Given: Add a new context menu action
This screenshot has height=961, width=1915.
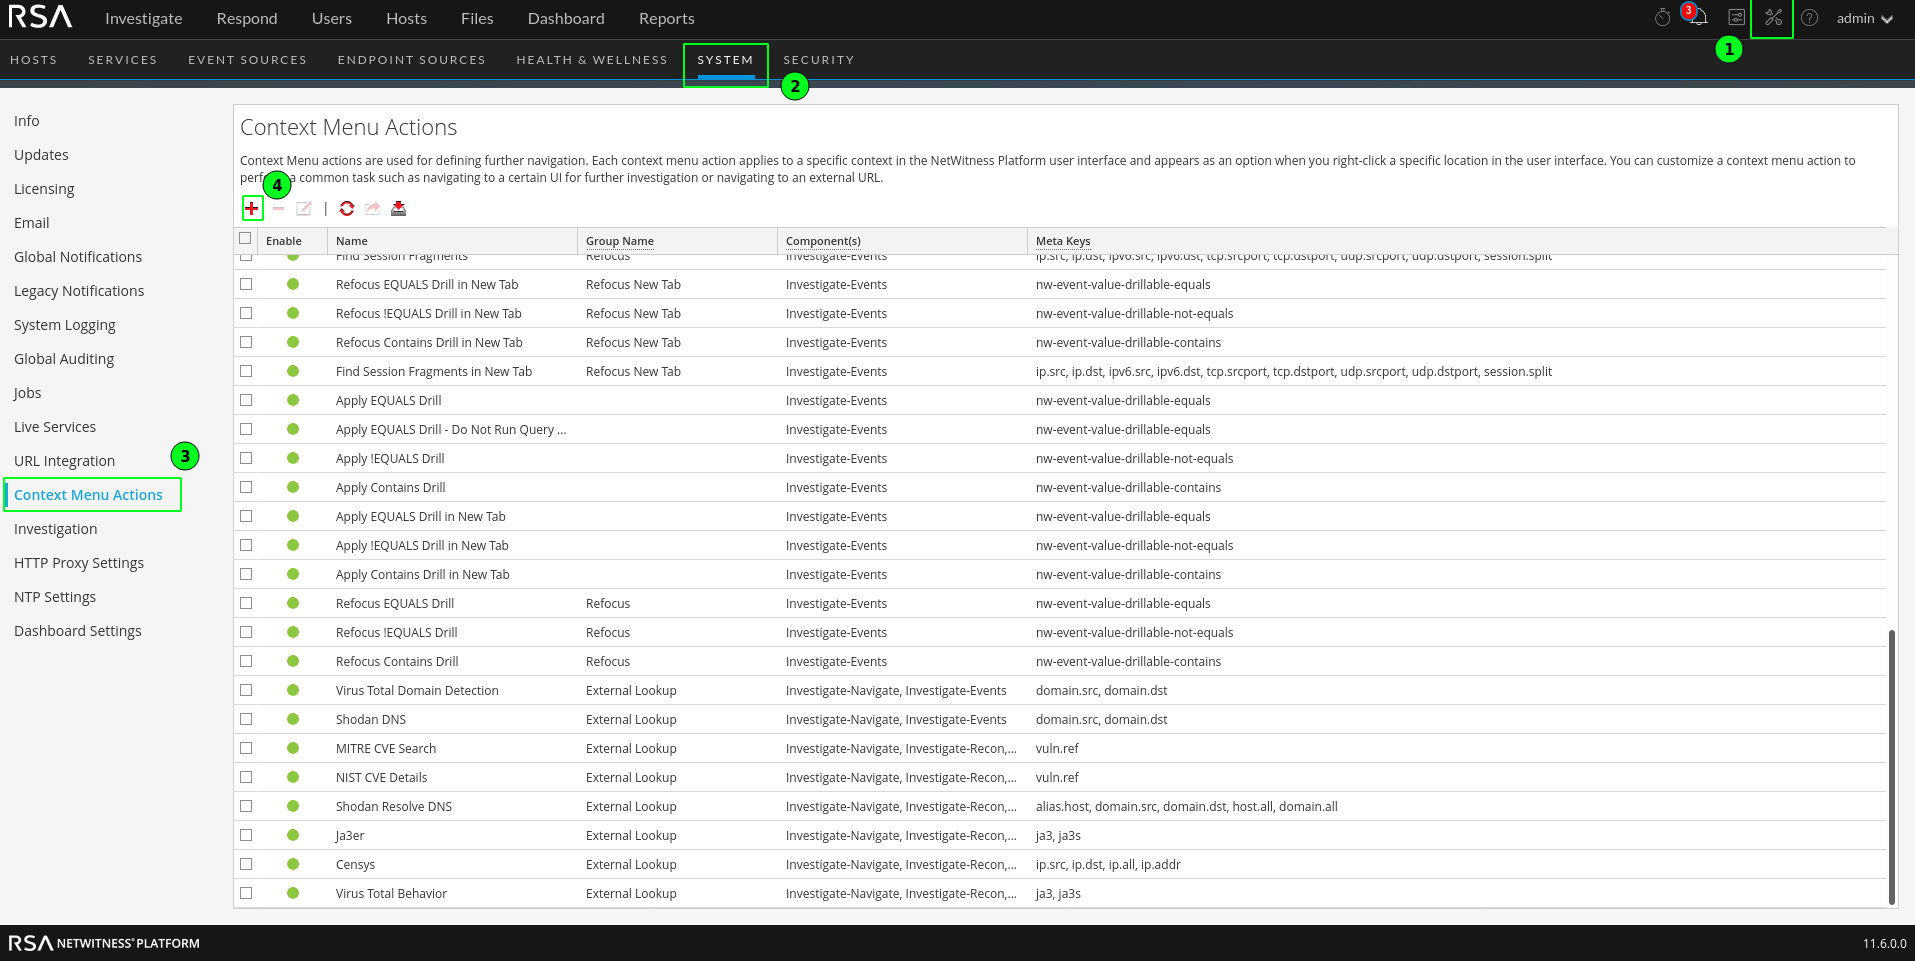Looking at the screenshot, I should pos(251,209).
